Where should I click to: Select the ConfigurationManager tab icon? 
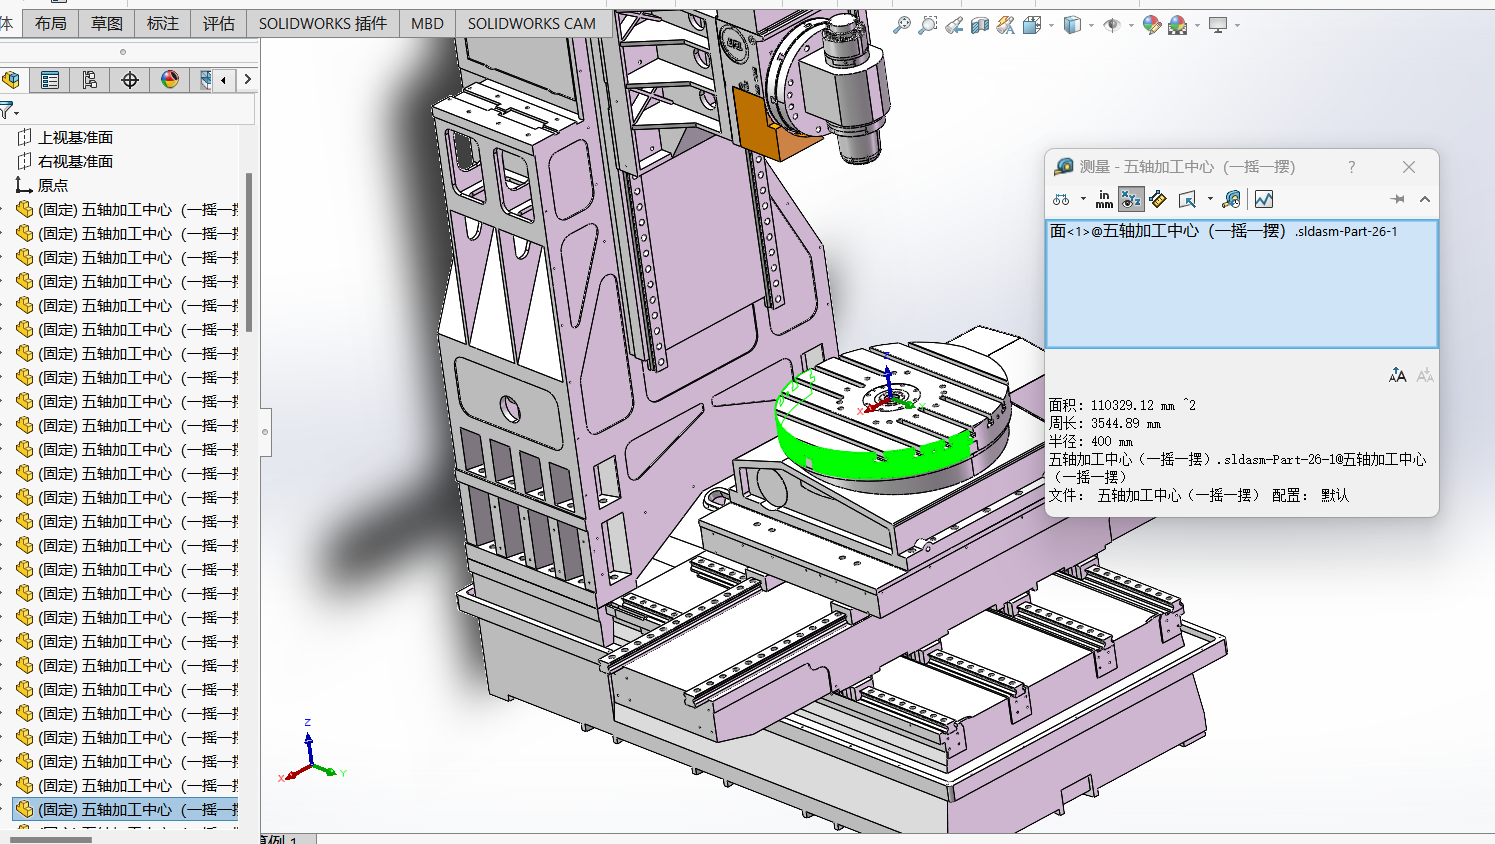[x=90, y=80]
